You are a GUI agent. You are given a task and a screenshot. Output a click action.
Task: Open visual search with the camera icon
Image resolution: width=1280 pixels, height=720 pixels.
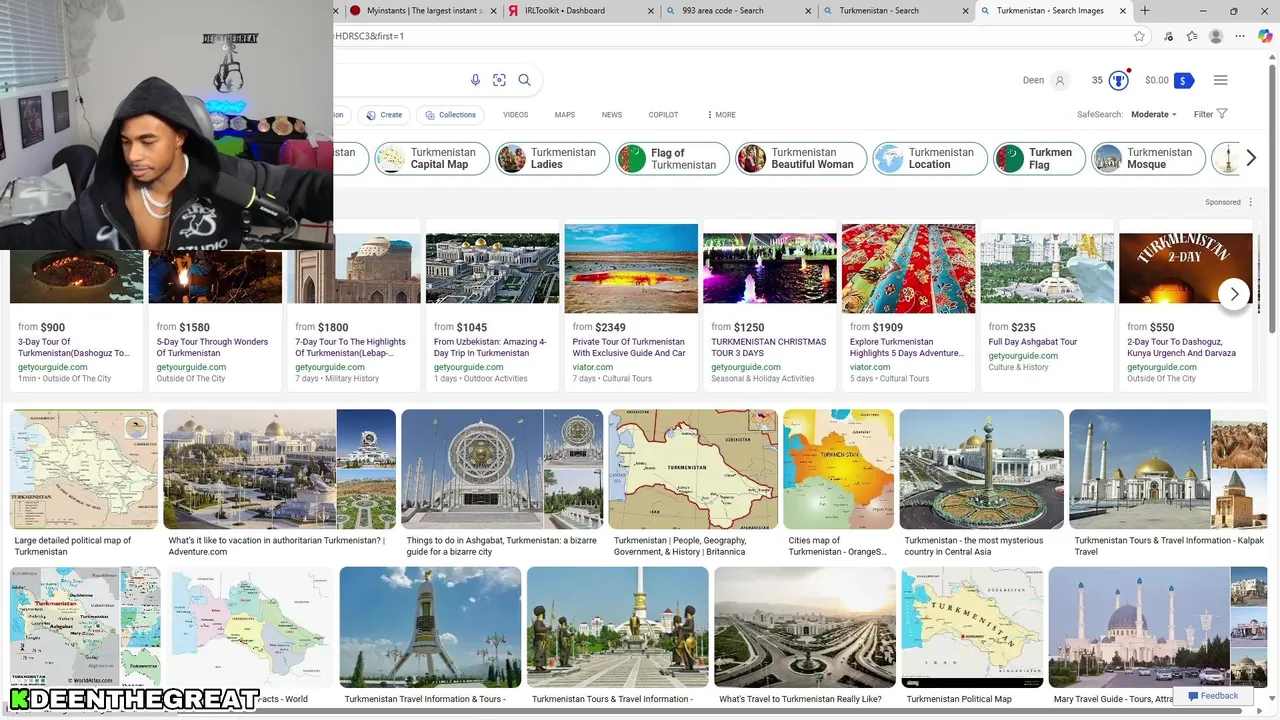click(499, 80)
